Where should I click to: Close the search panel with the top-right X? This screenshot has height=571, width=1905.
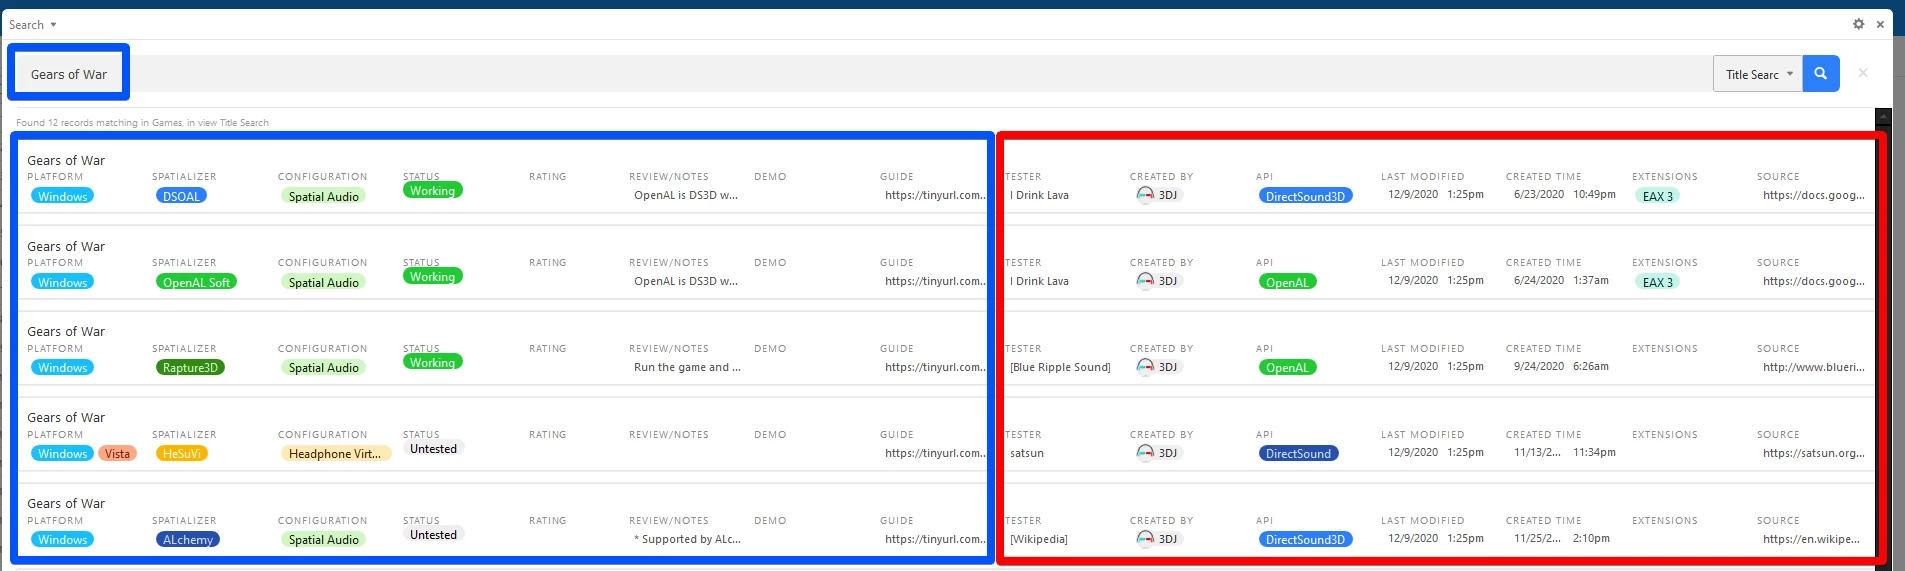pyautogui.click(x=1880, y=24)
